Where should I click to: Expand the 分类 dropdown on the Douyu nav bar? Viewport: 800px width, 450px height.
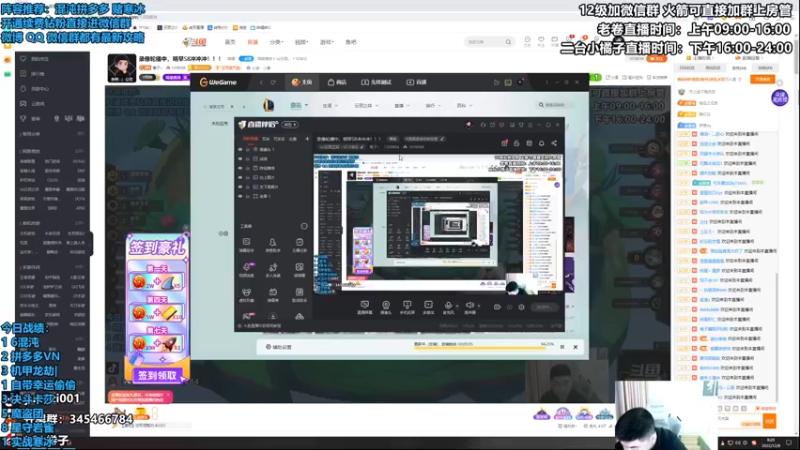pos(276,42)
